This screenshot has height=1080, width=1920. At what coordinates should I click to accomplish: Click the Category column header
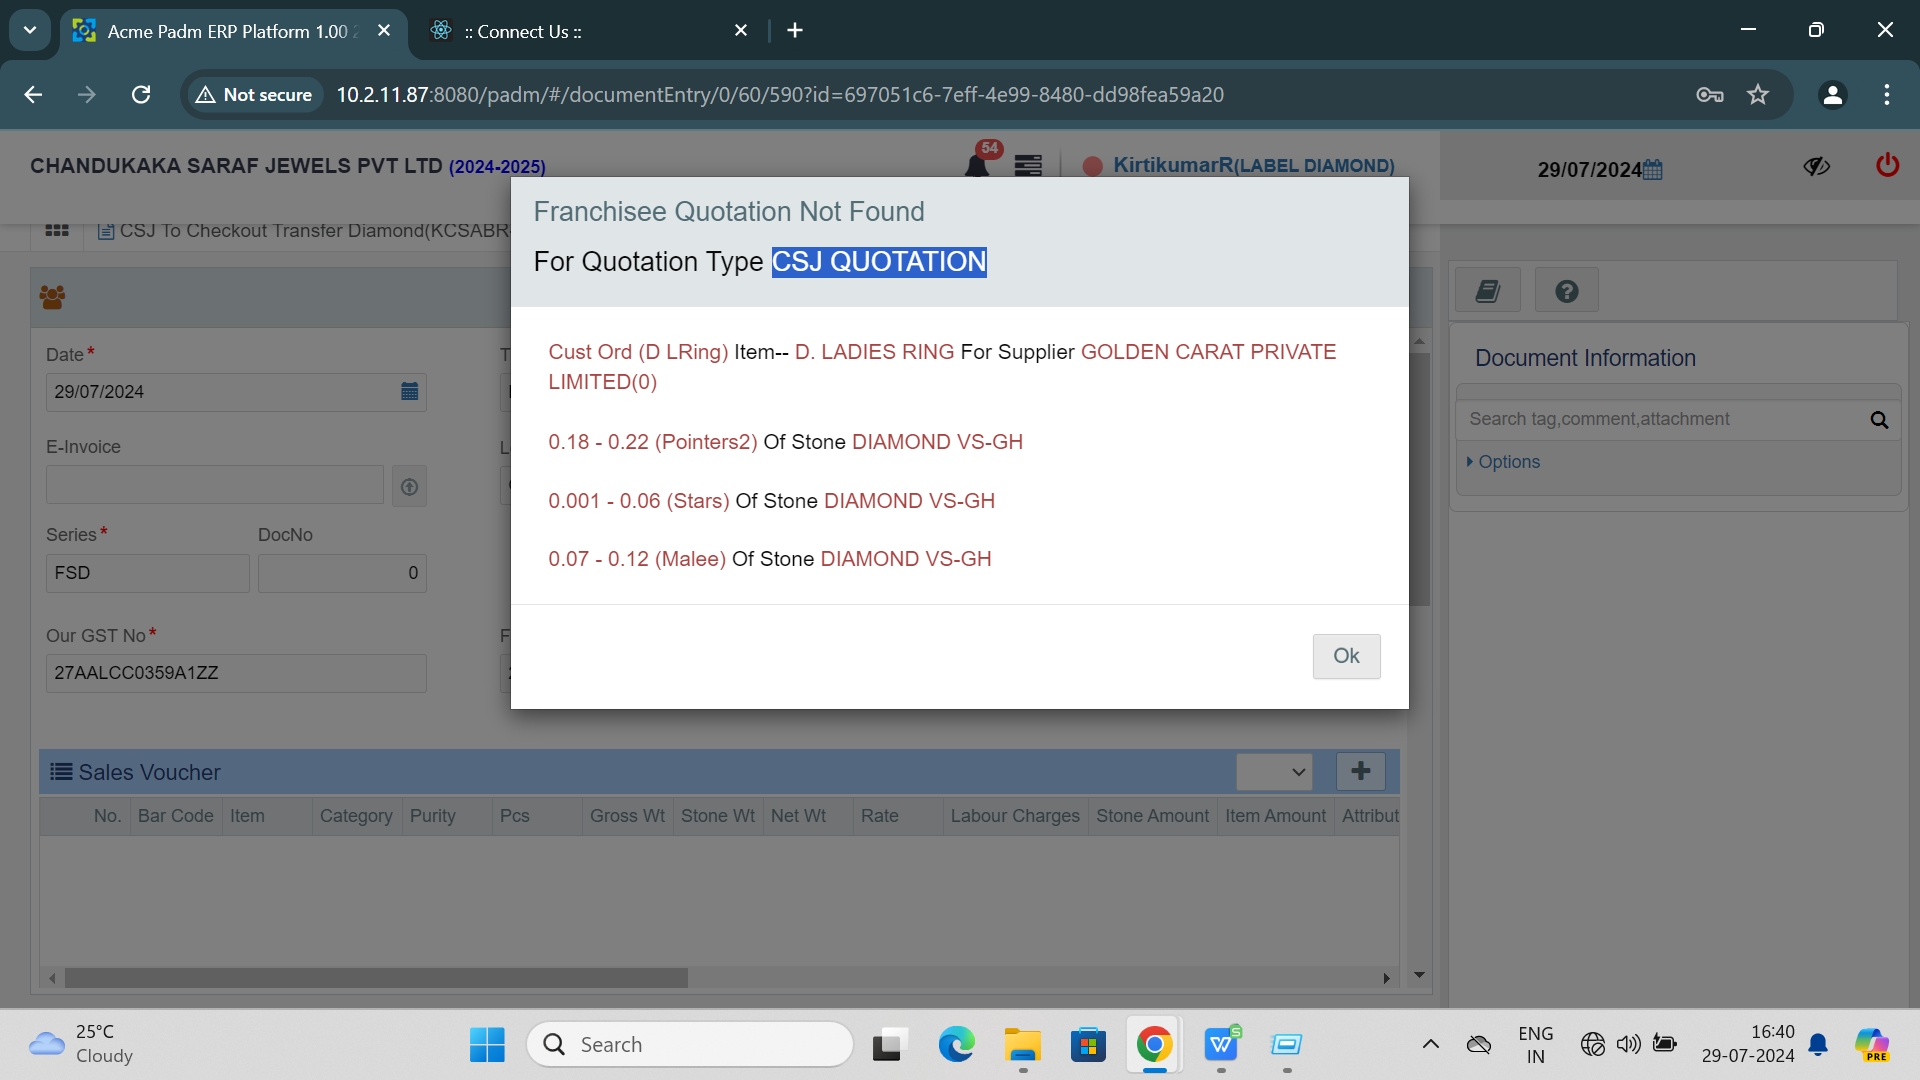(x=356, y=816)
